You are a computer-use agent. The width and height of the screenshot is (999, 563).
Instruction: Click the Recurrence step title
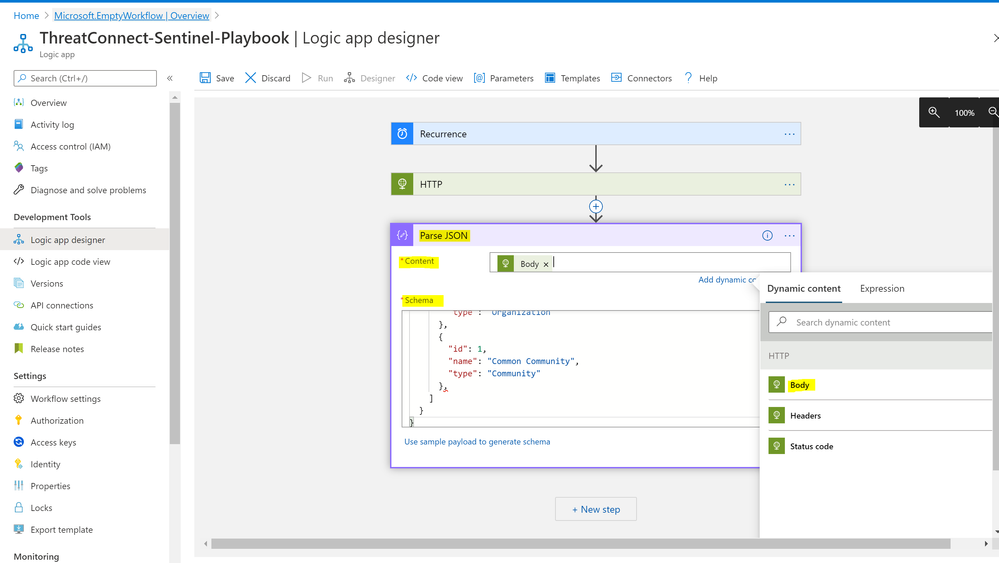[x=443, y=134]
